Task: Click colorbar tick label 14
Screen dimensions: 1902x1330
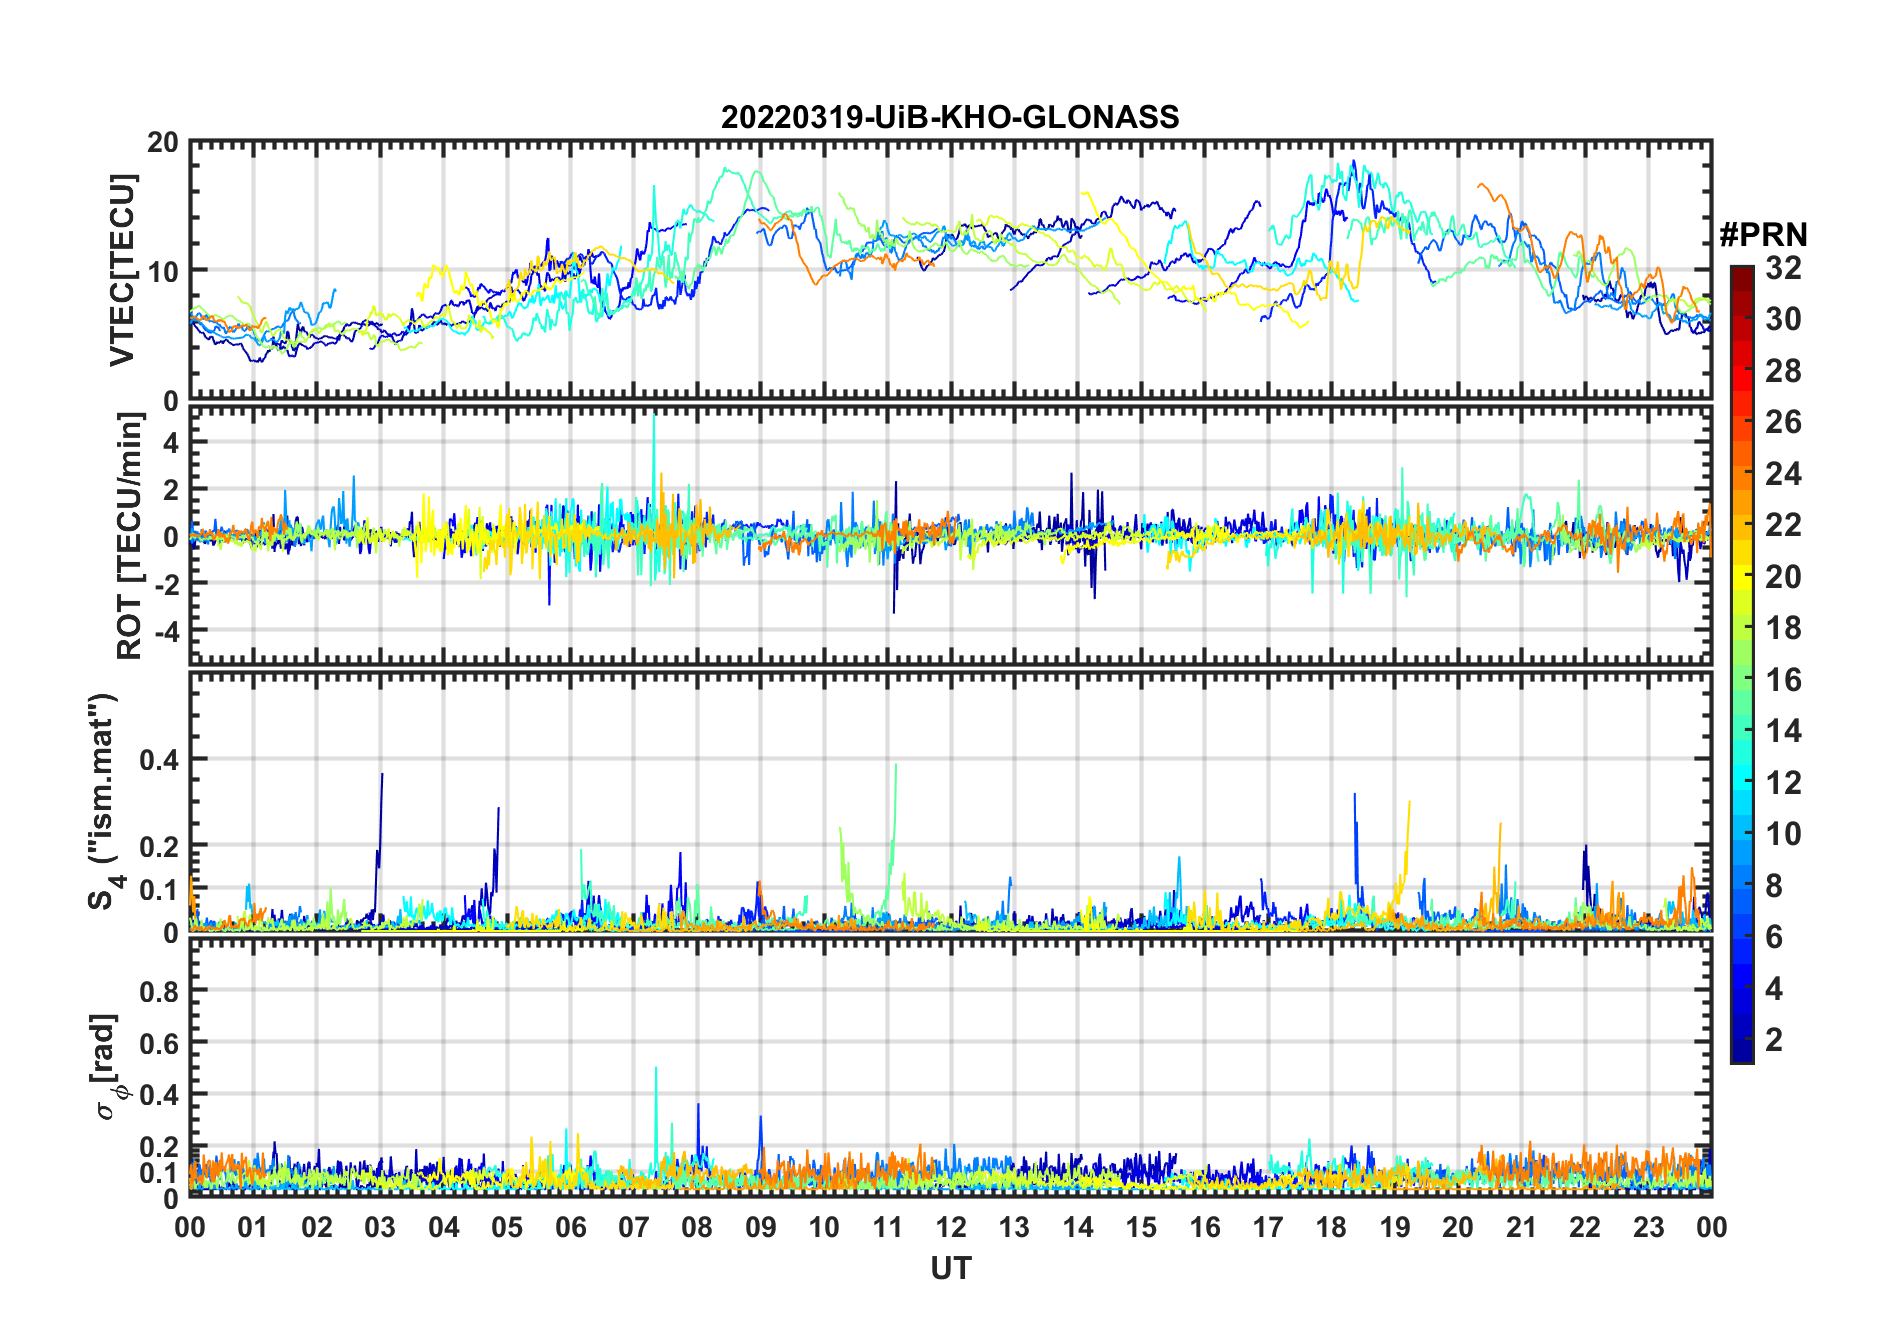Action: 1783,731
